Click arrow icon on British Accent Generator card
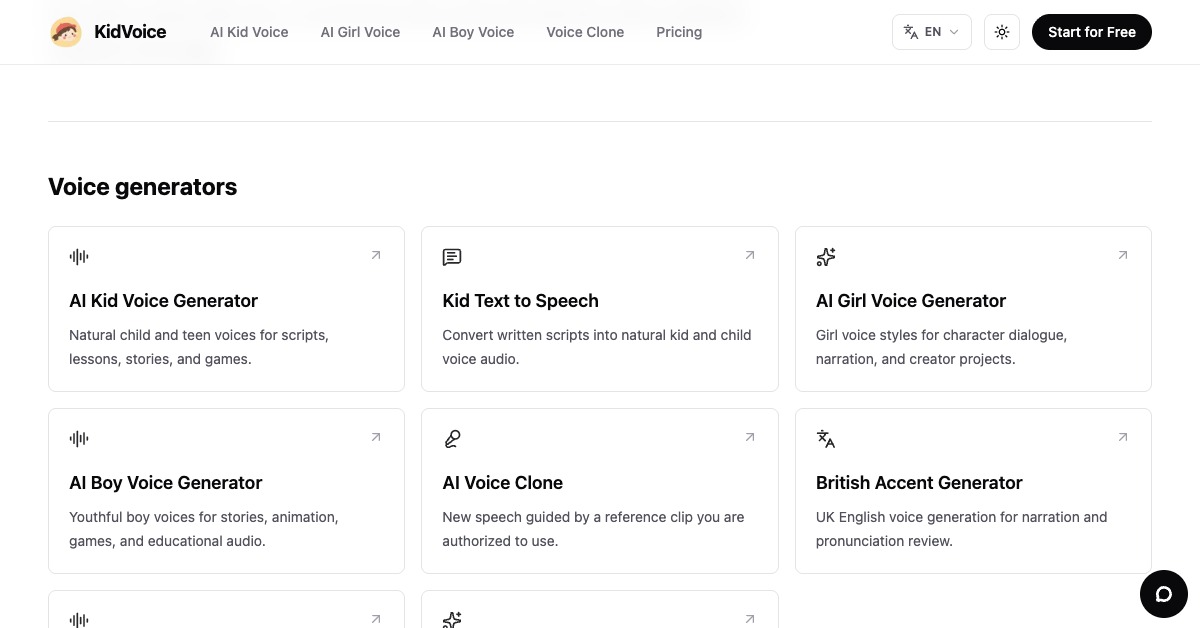 (x=1123, y=437)
